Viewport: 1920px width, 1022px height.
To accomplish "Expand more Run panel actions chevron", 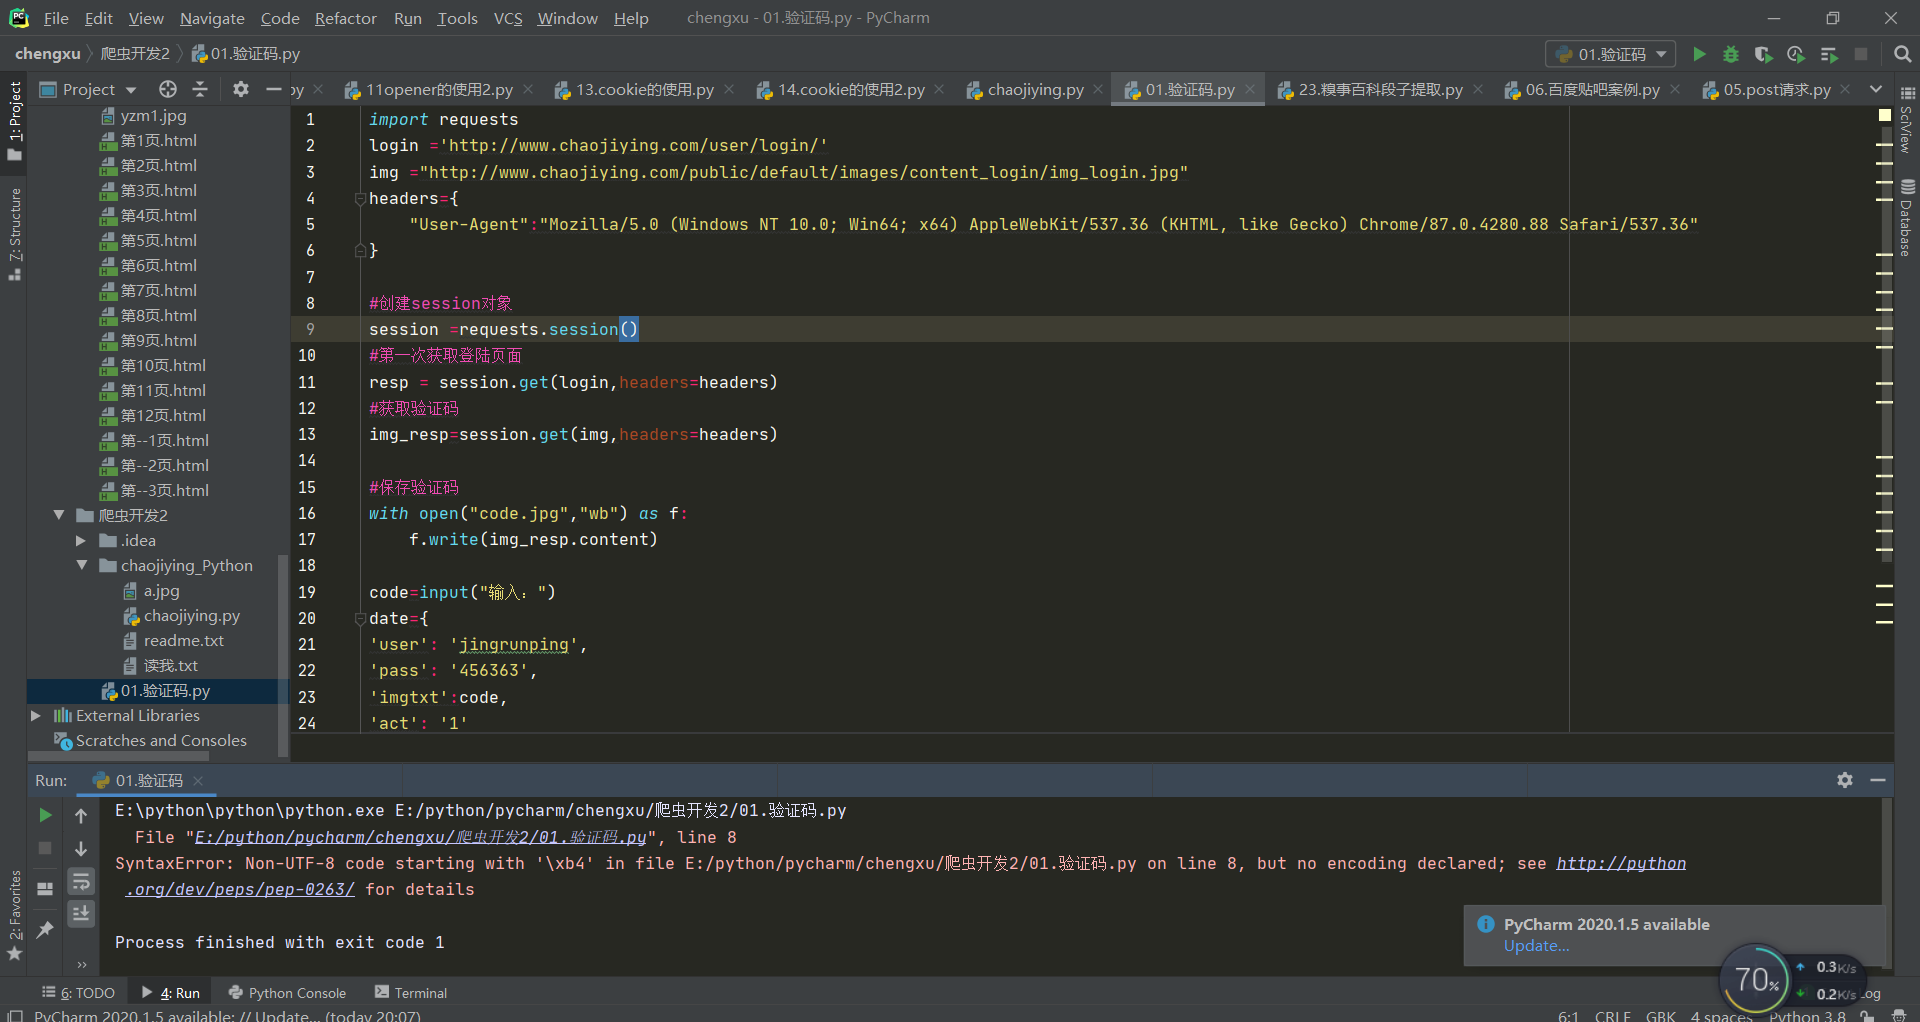I will [x=81, y=964].
